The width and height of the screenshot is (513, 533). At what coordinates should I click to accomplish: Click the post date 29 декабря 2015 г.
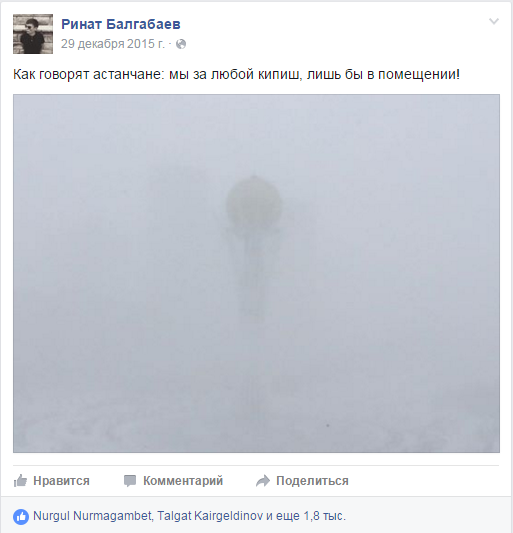[x=113, y=44]
